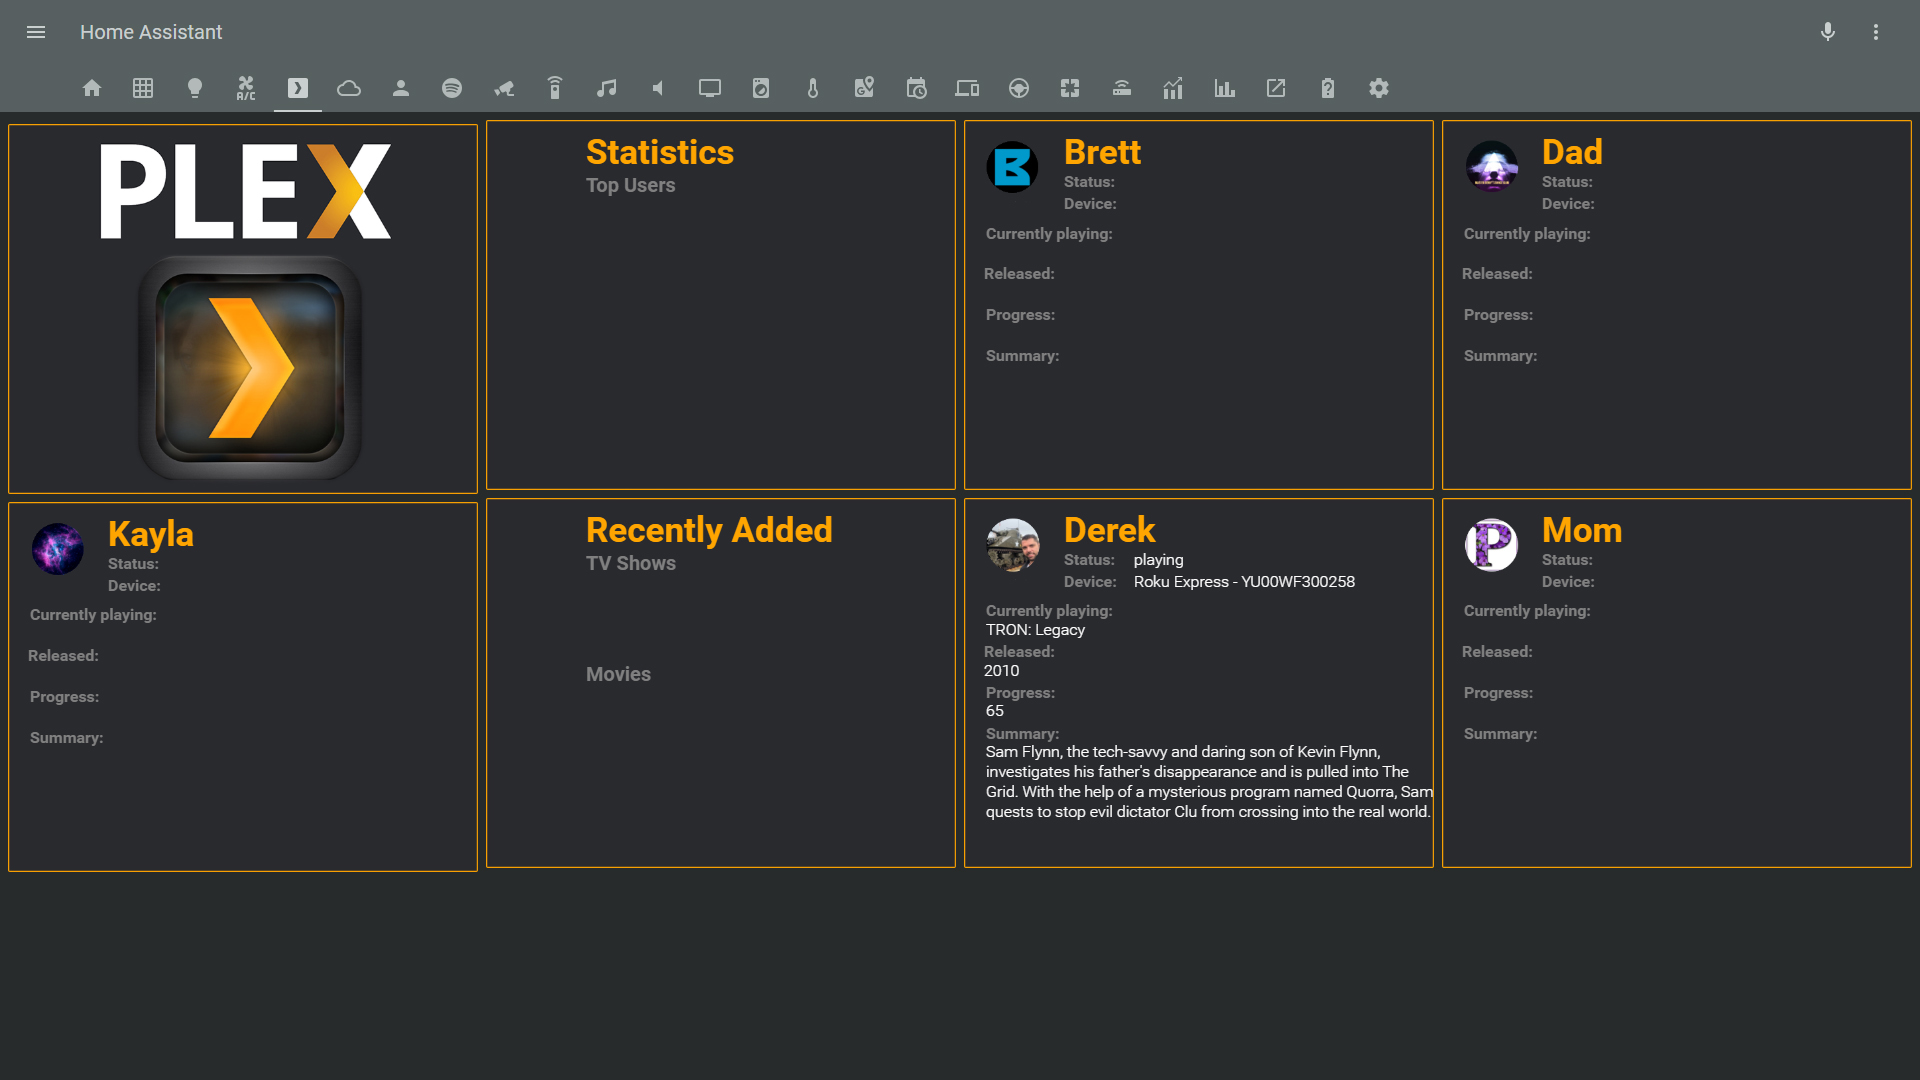Viewport: 1920px width, 1080px height.
Task: Click the 2010 release year
Action: (1001, 671)
